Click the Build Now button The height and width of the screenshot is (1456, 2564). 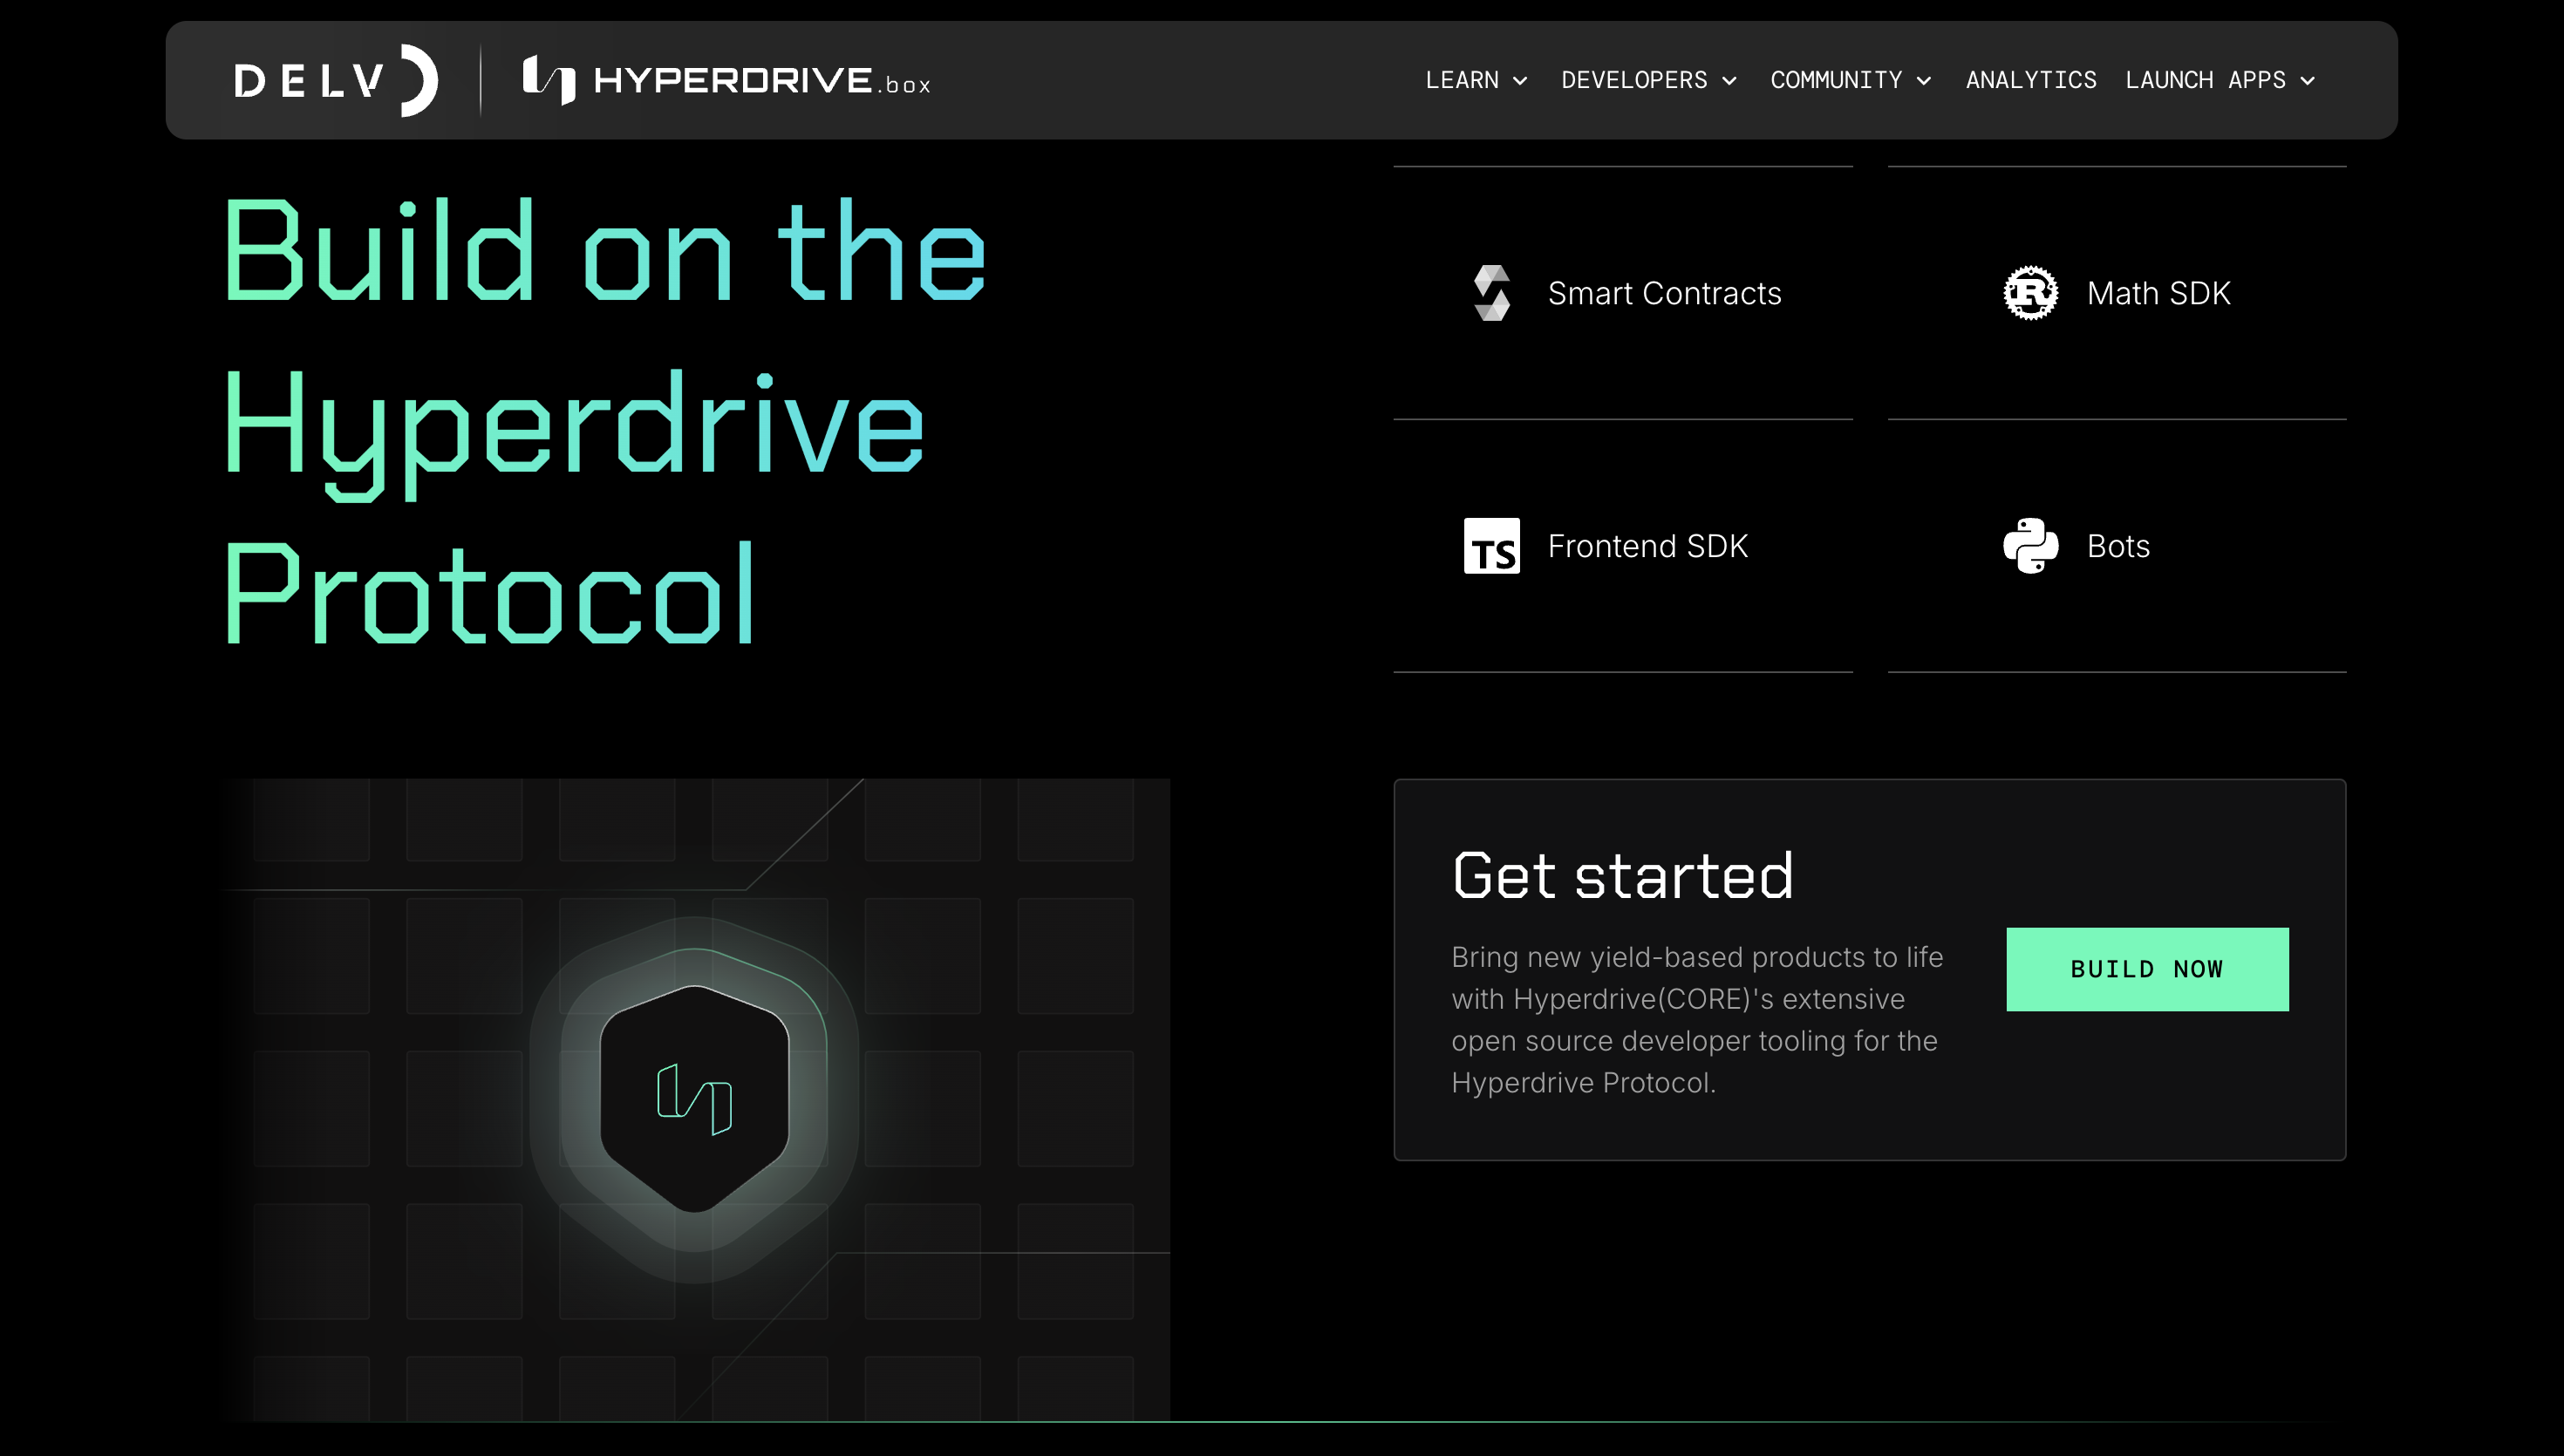tap(2147, 969)
